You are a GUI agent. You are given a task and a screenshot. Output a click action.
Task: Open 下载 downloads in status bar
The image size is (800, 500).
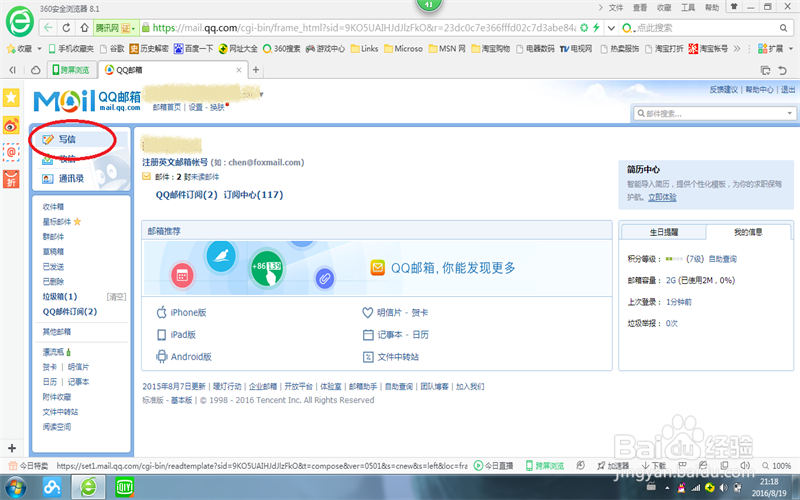click(654, 465)
